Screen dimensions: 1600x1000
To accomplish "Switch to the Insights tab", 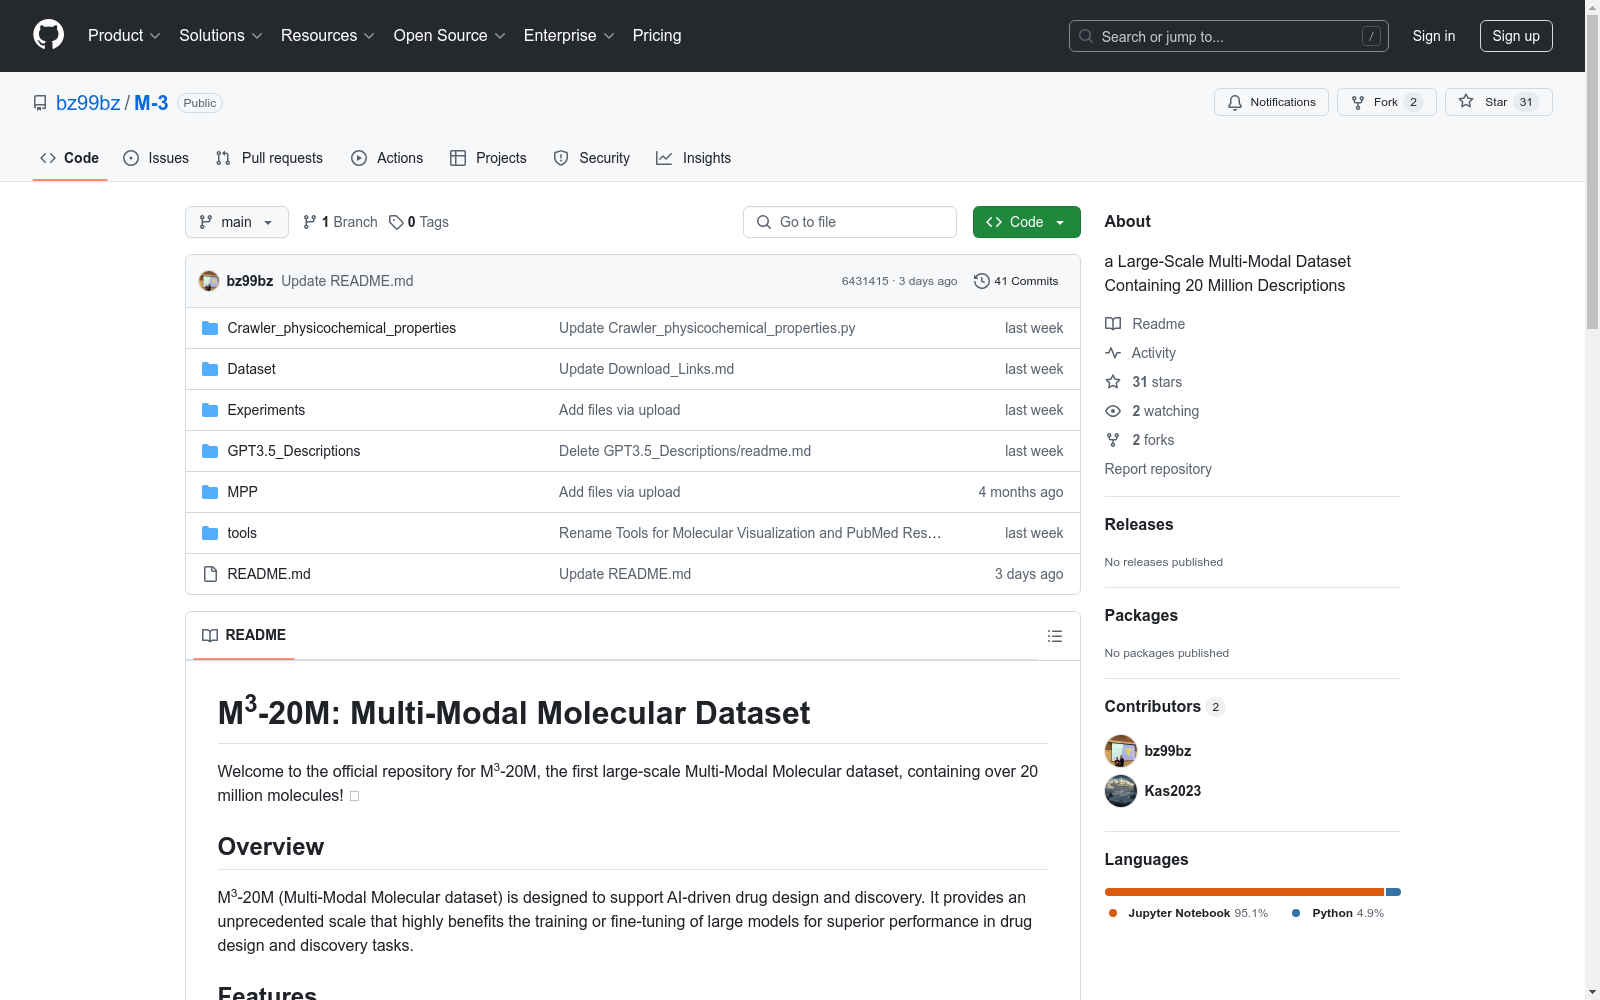I will coord(693,158).
